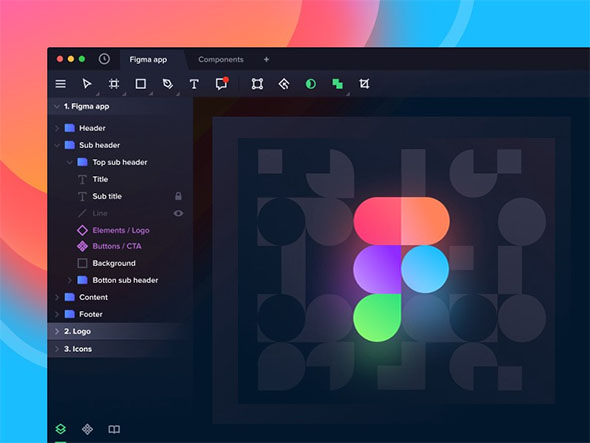Click the red-orange top of Figma logo

[x=401, y=221]
